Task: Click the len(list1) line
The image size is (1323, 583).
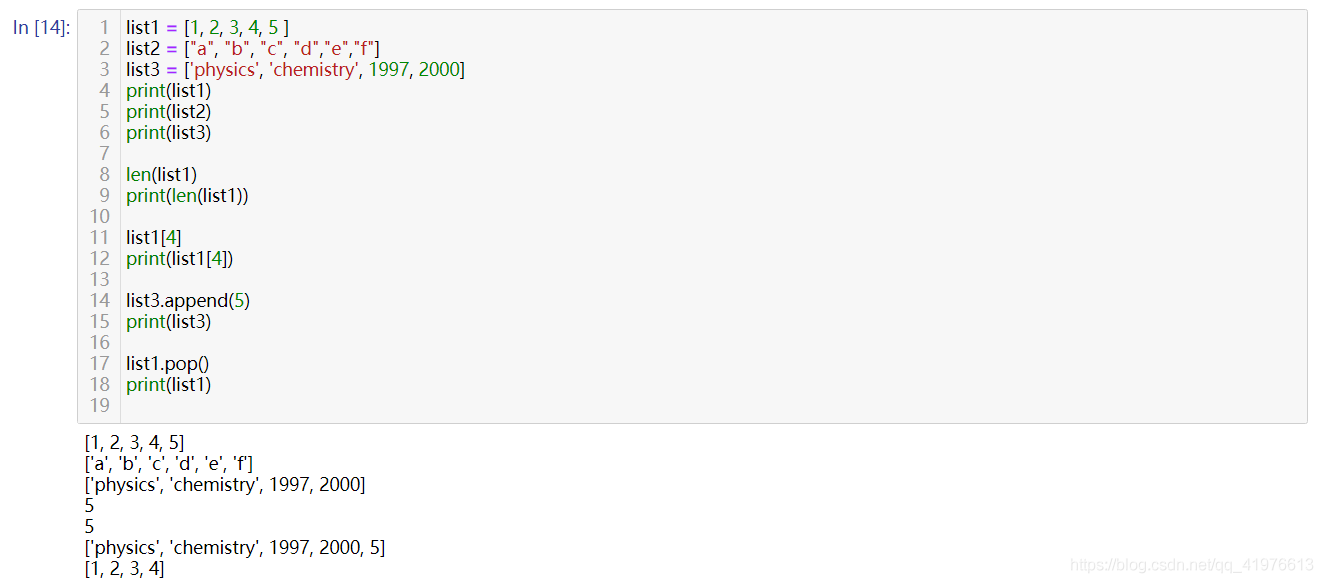Action: (x=162, y=175)
